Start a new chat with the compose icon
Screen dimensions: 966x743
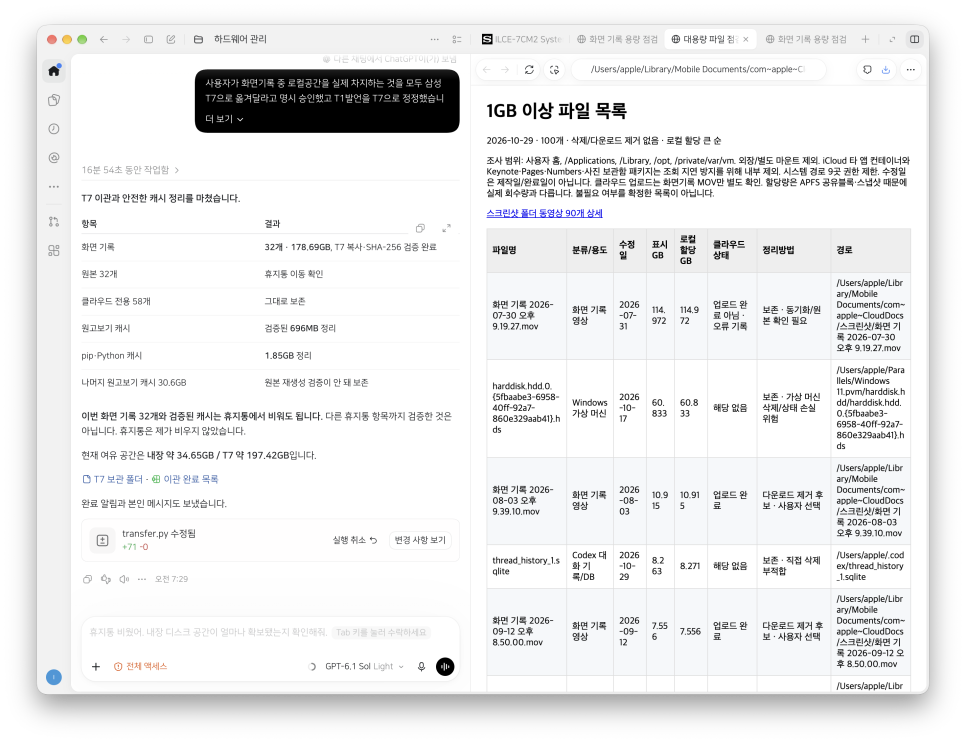click(x=171, y=39)
